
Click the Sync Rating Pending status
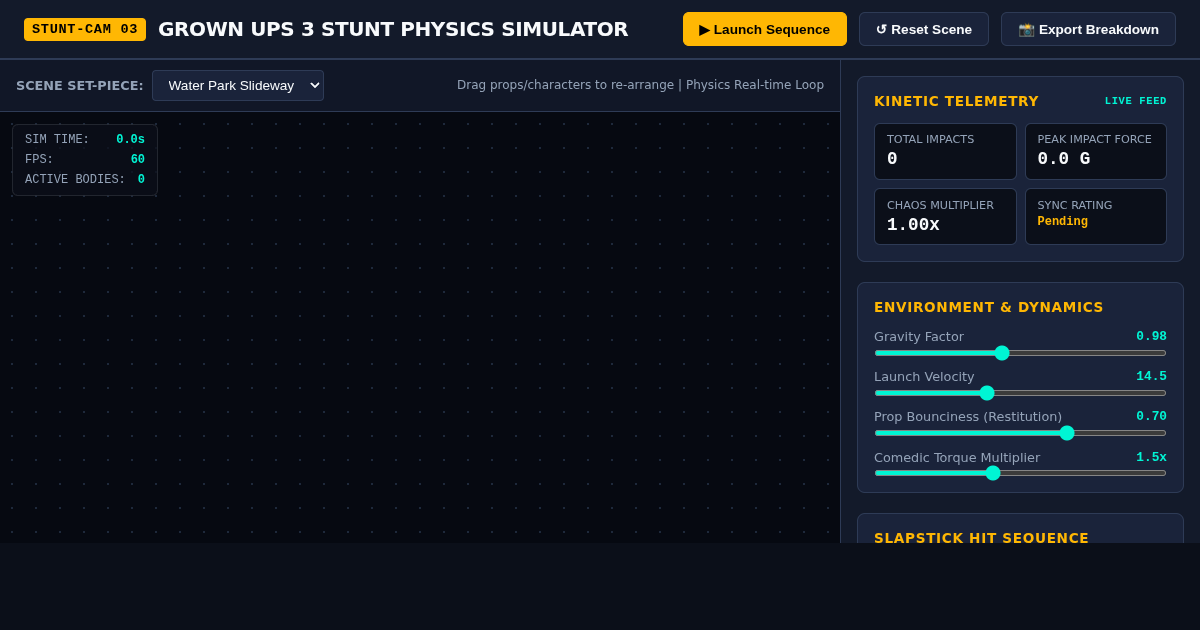point(1062,222)
